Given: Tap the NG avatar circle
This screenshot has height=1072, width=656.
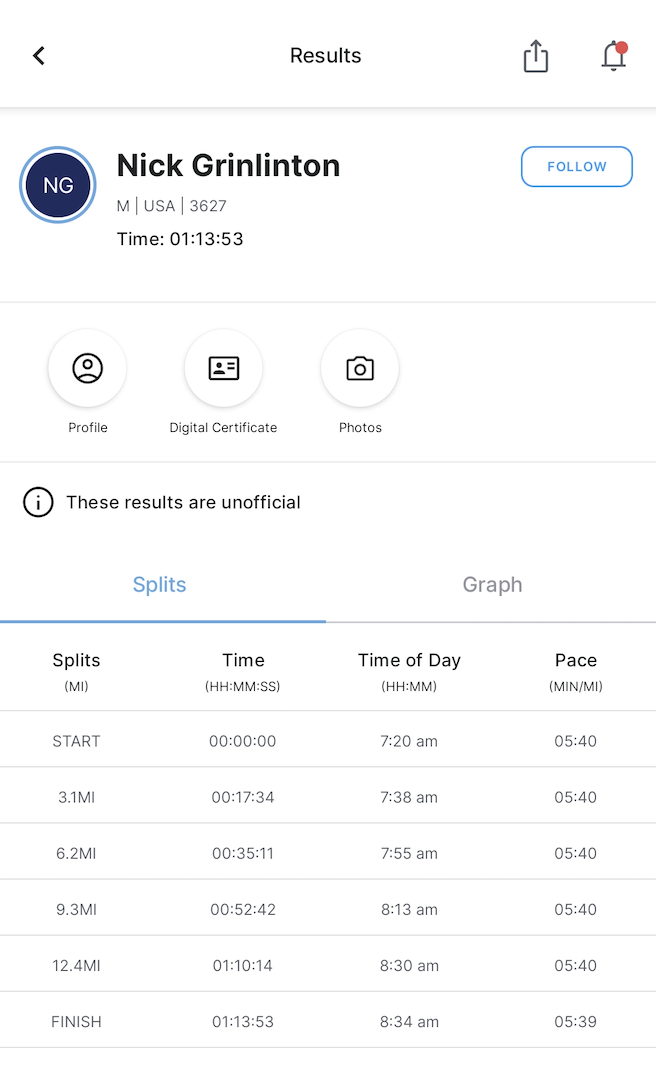Looking at the screenshot, I should [x=58, y=185].
